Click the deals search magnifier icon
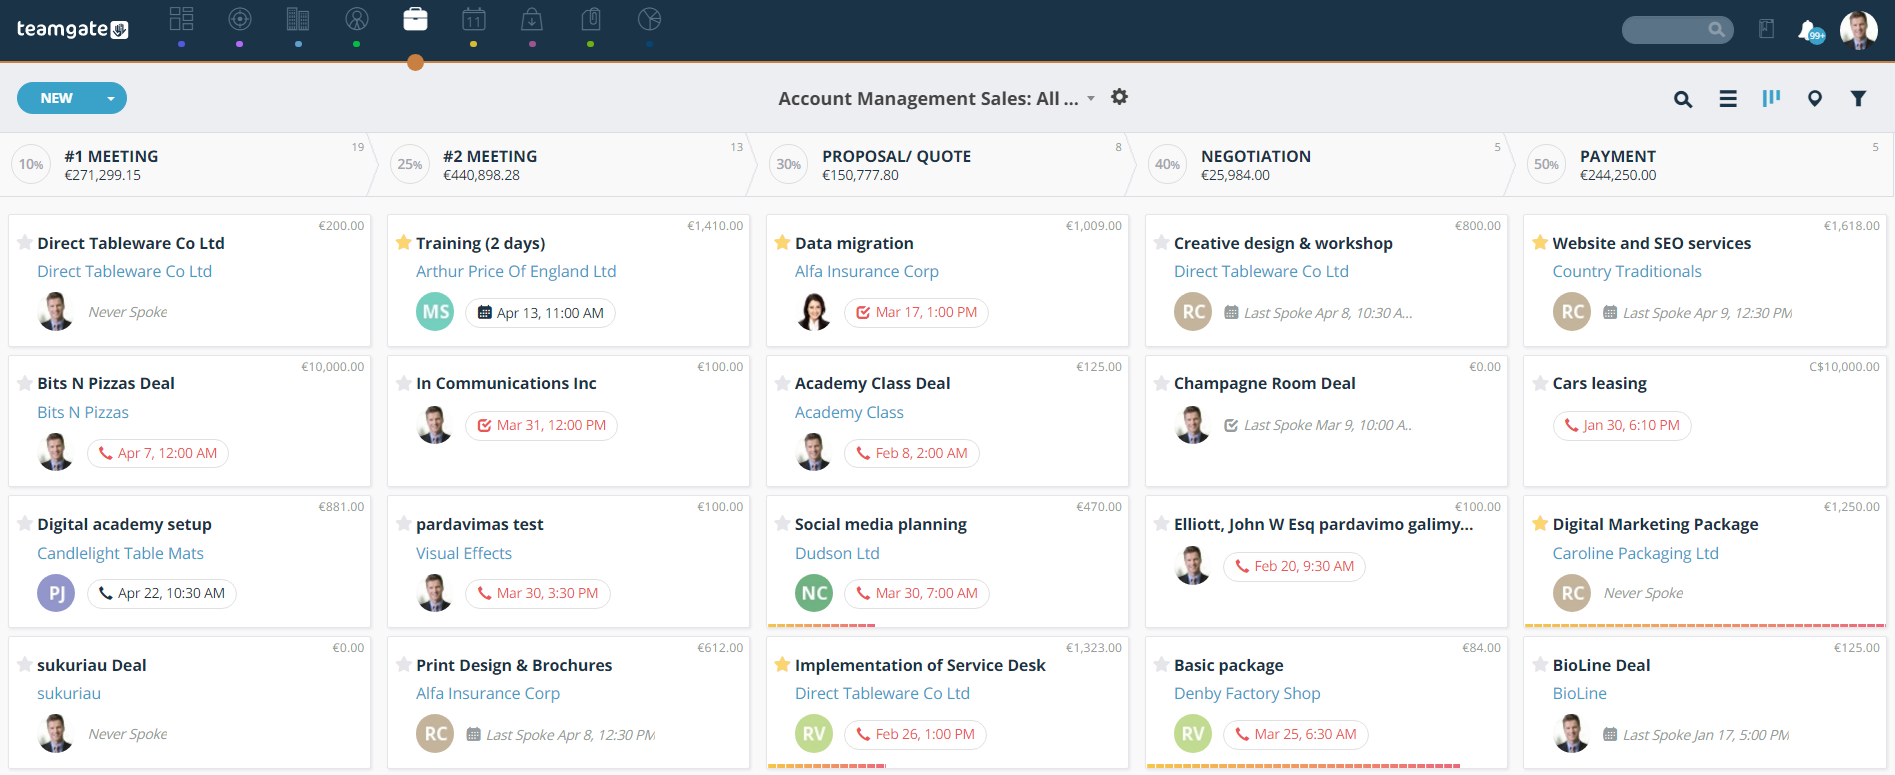Screen dimensions: 1895x775 [1683, 99]
